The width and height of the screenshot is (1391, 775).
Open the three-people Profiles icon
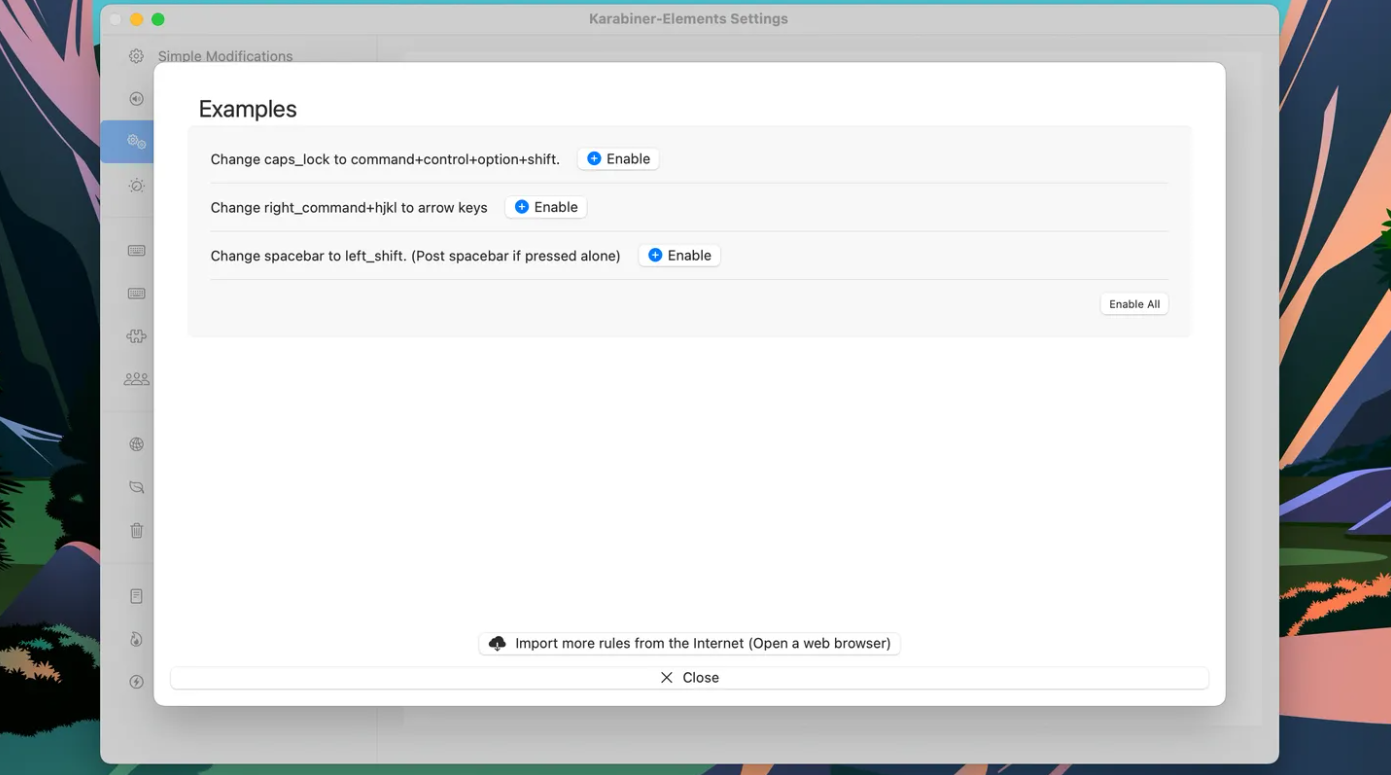point(136,380)
